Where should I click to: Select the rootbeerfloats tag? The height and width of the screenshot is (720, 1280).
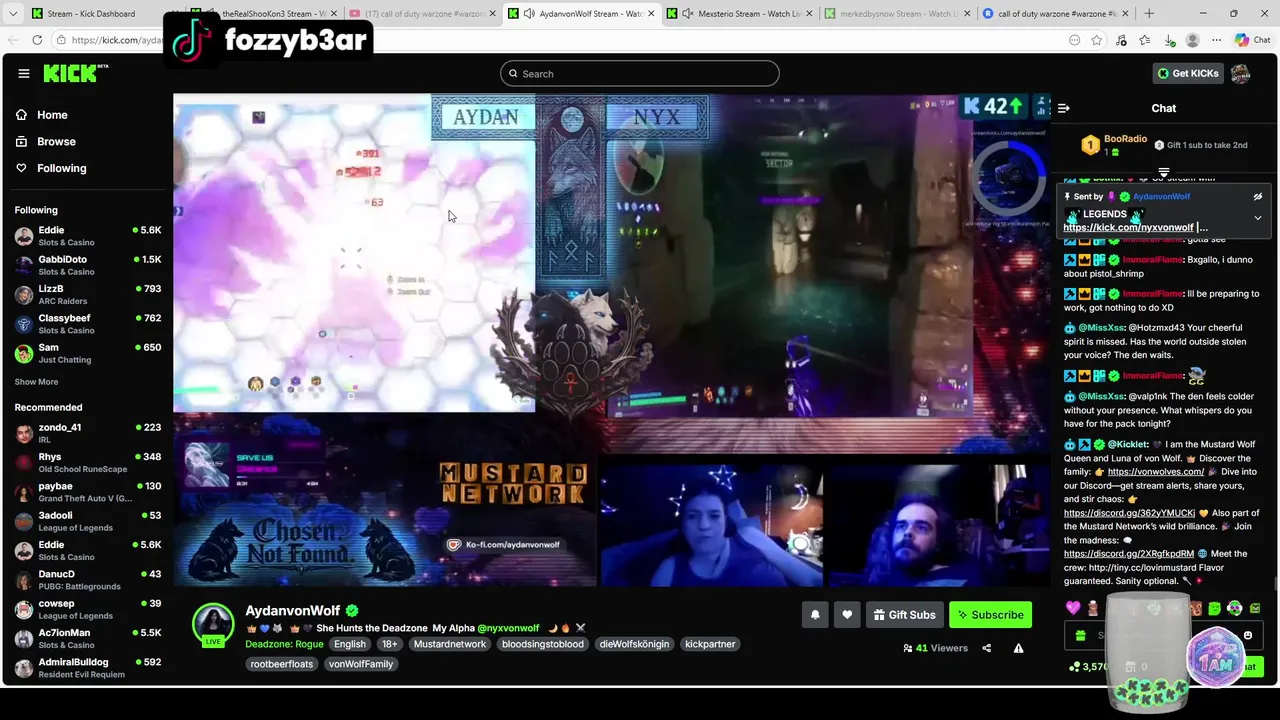tap(282, 664)
